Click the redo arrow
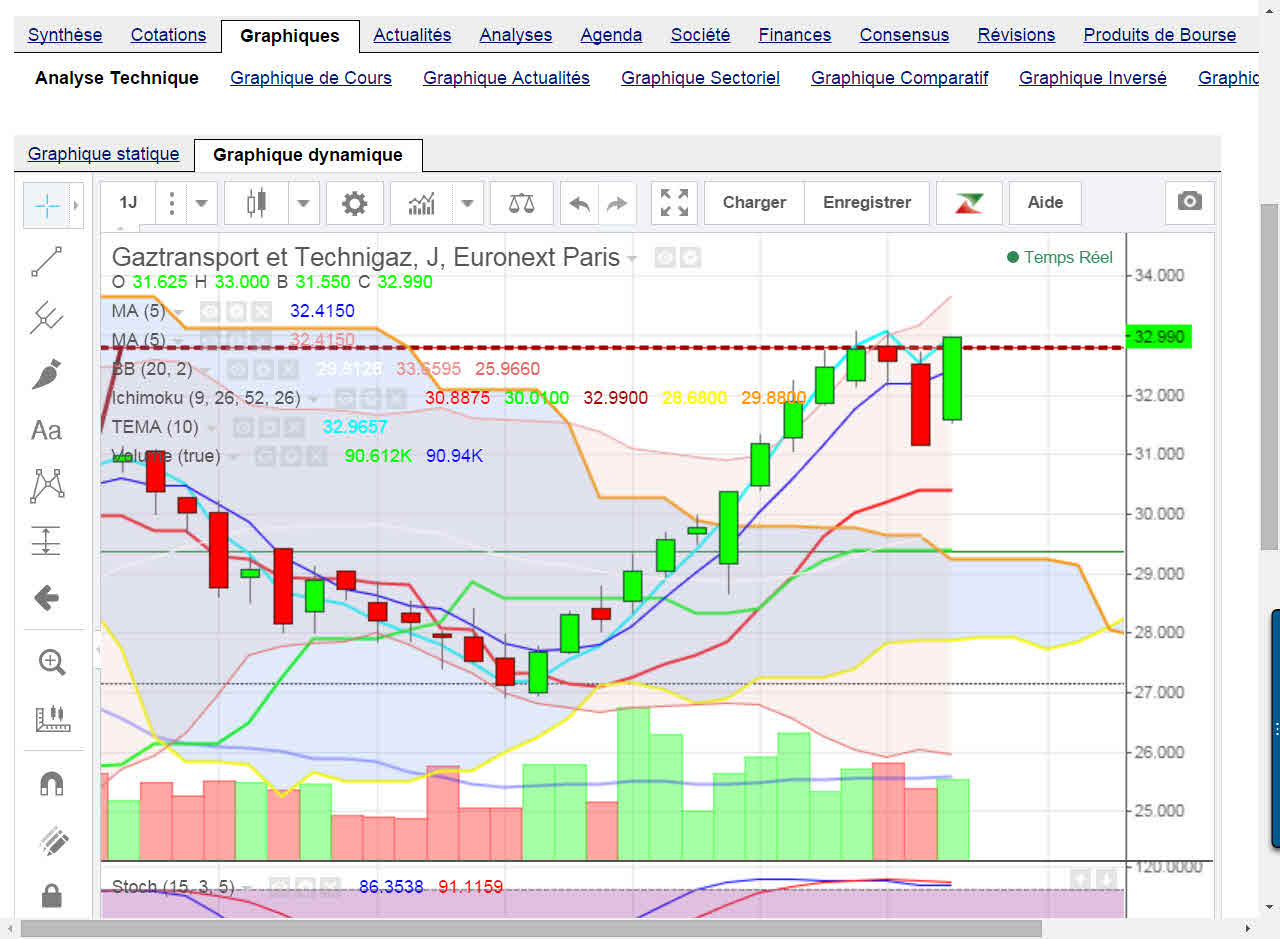The height and width of the screenshot is (939, 1280). coord(618,203)
